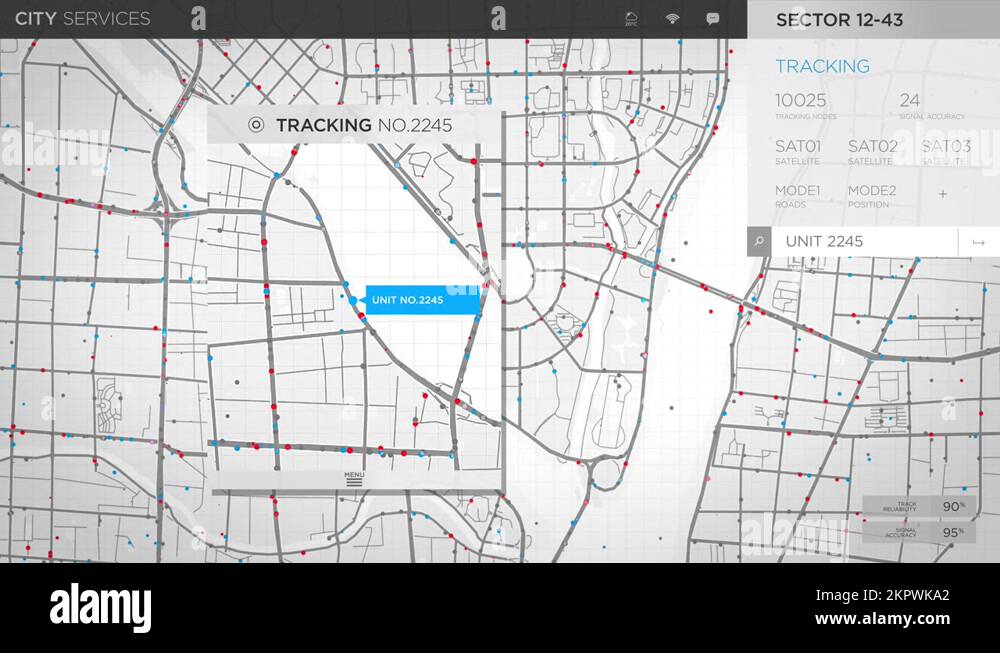Select the SAT02 satellite option

click(x=872, y=152)
